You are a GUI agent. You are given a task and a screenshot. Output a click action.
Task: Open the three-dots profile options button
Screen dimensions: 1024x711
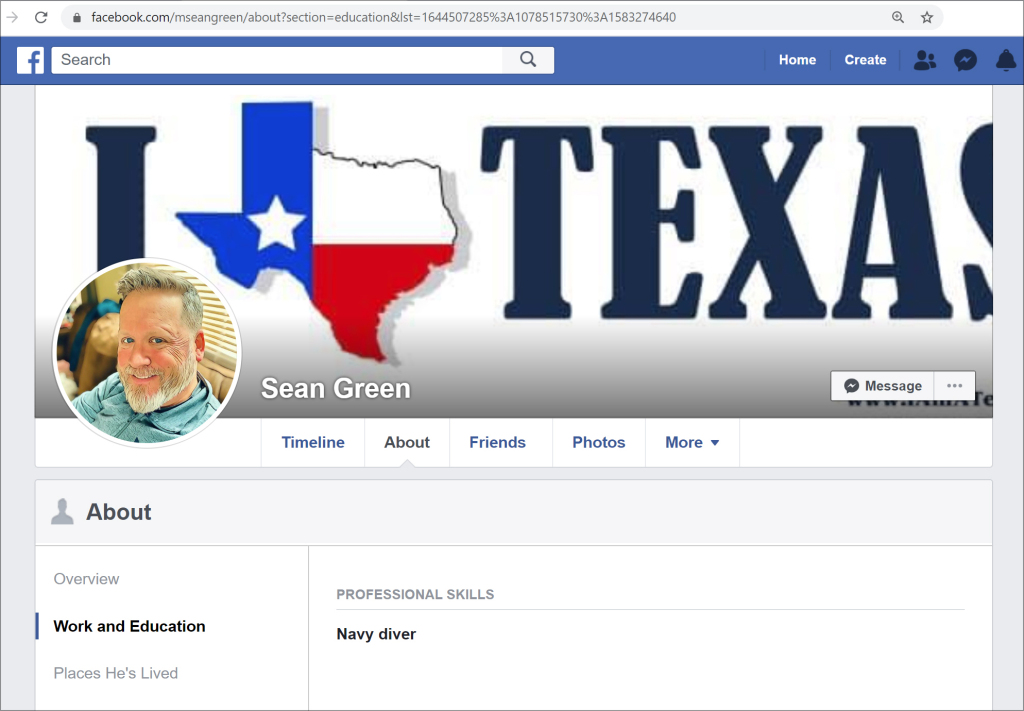click(x=954, y=386)
